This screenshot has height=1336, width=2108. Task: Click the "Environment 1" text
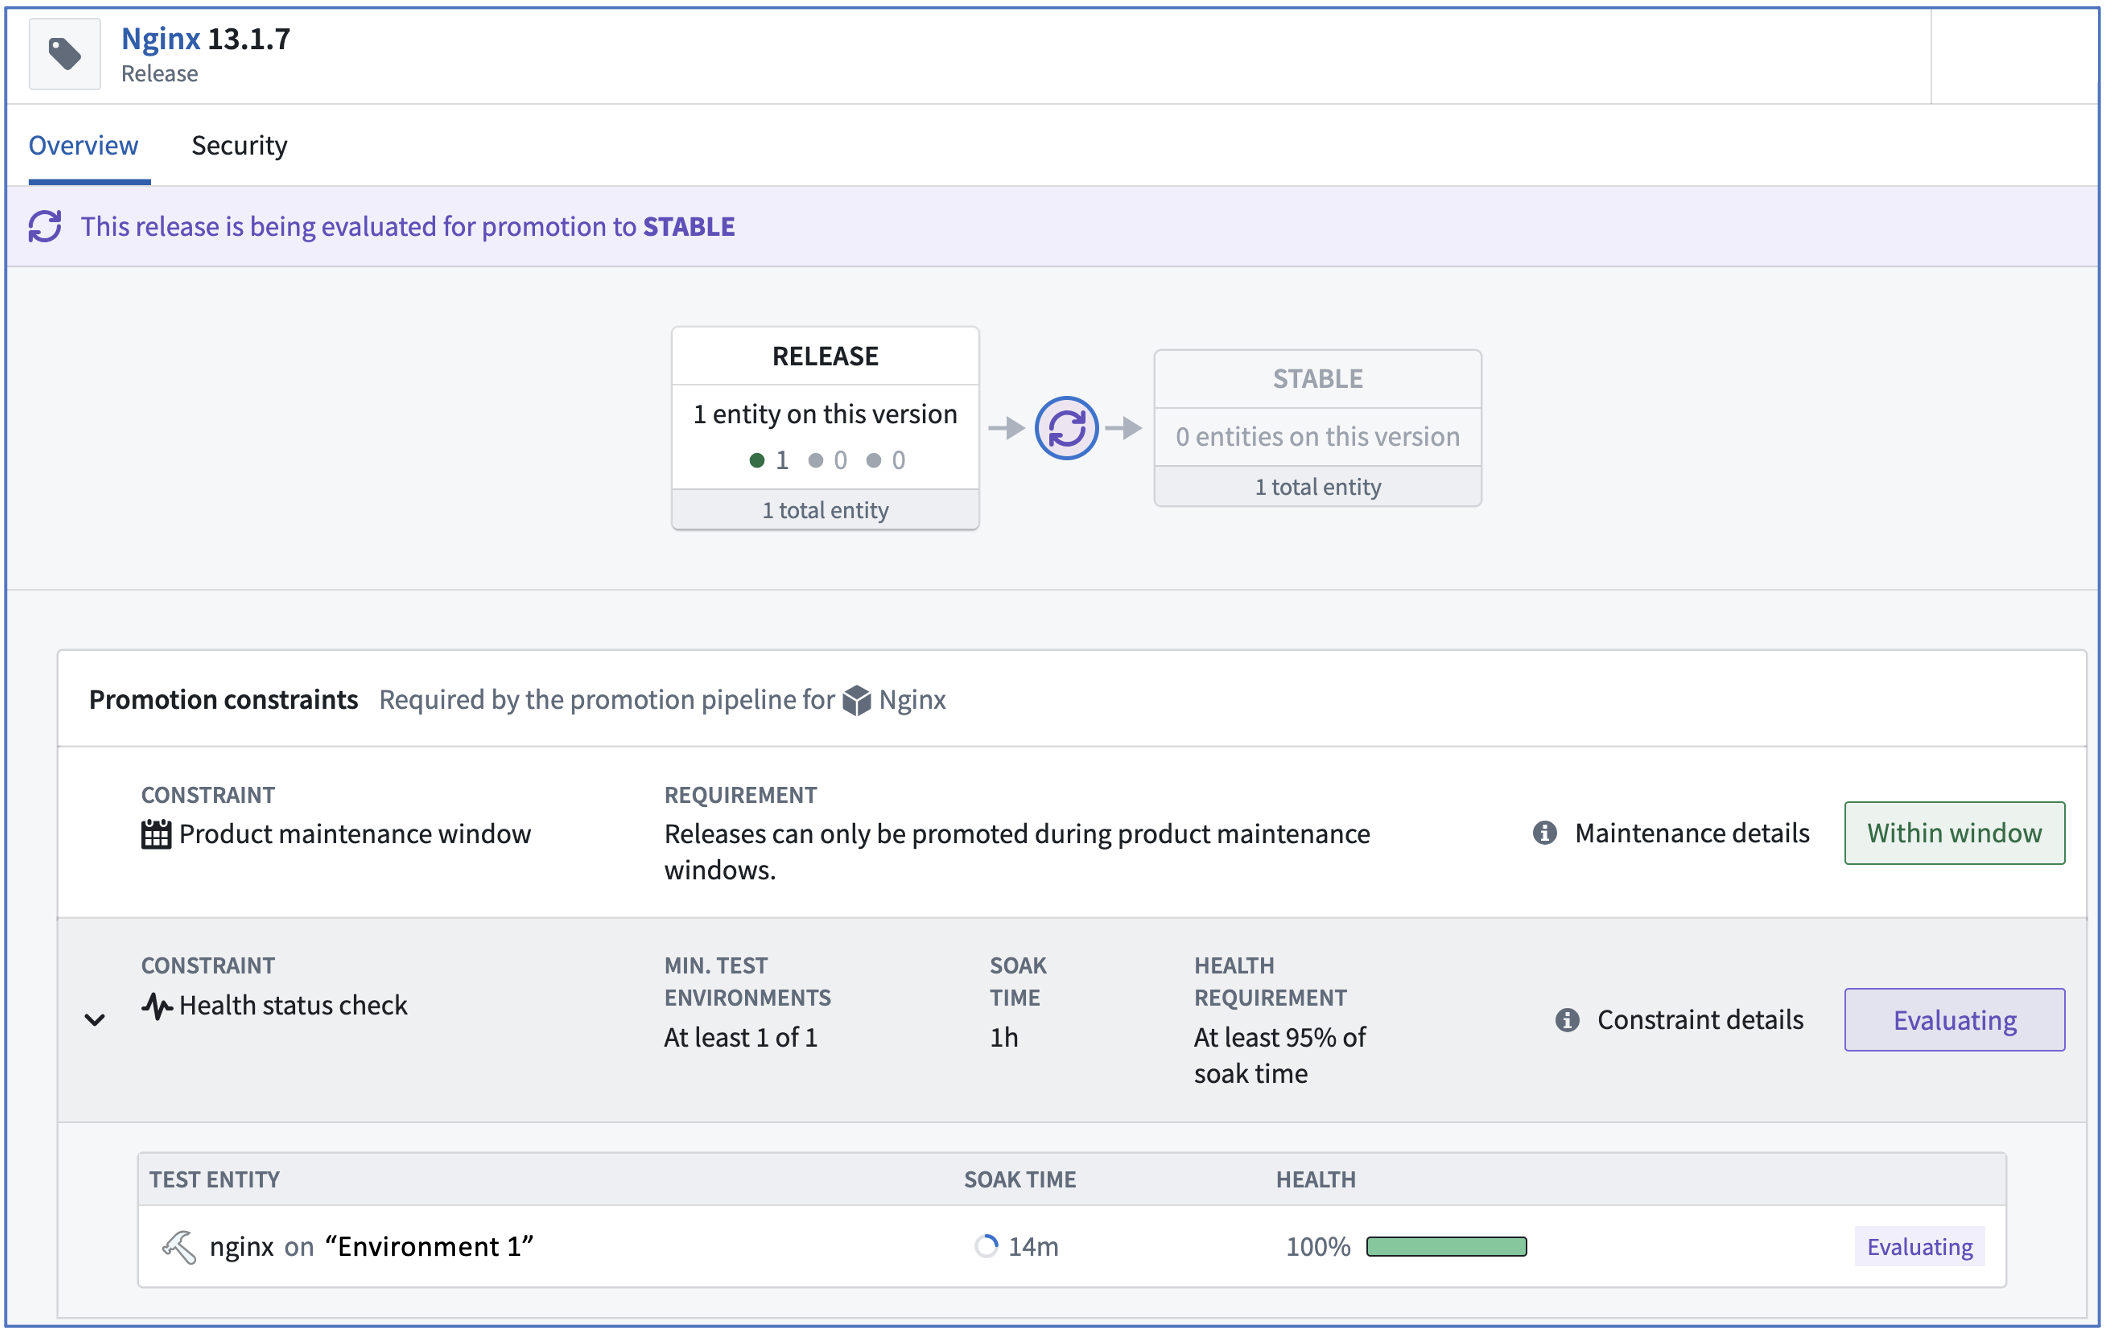(x=429, y=1247)
